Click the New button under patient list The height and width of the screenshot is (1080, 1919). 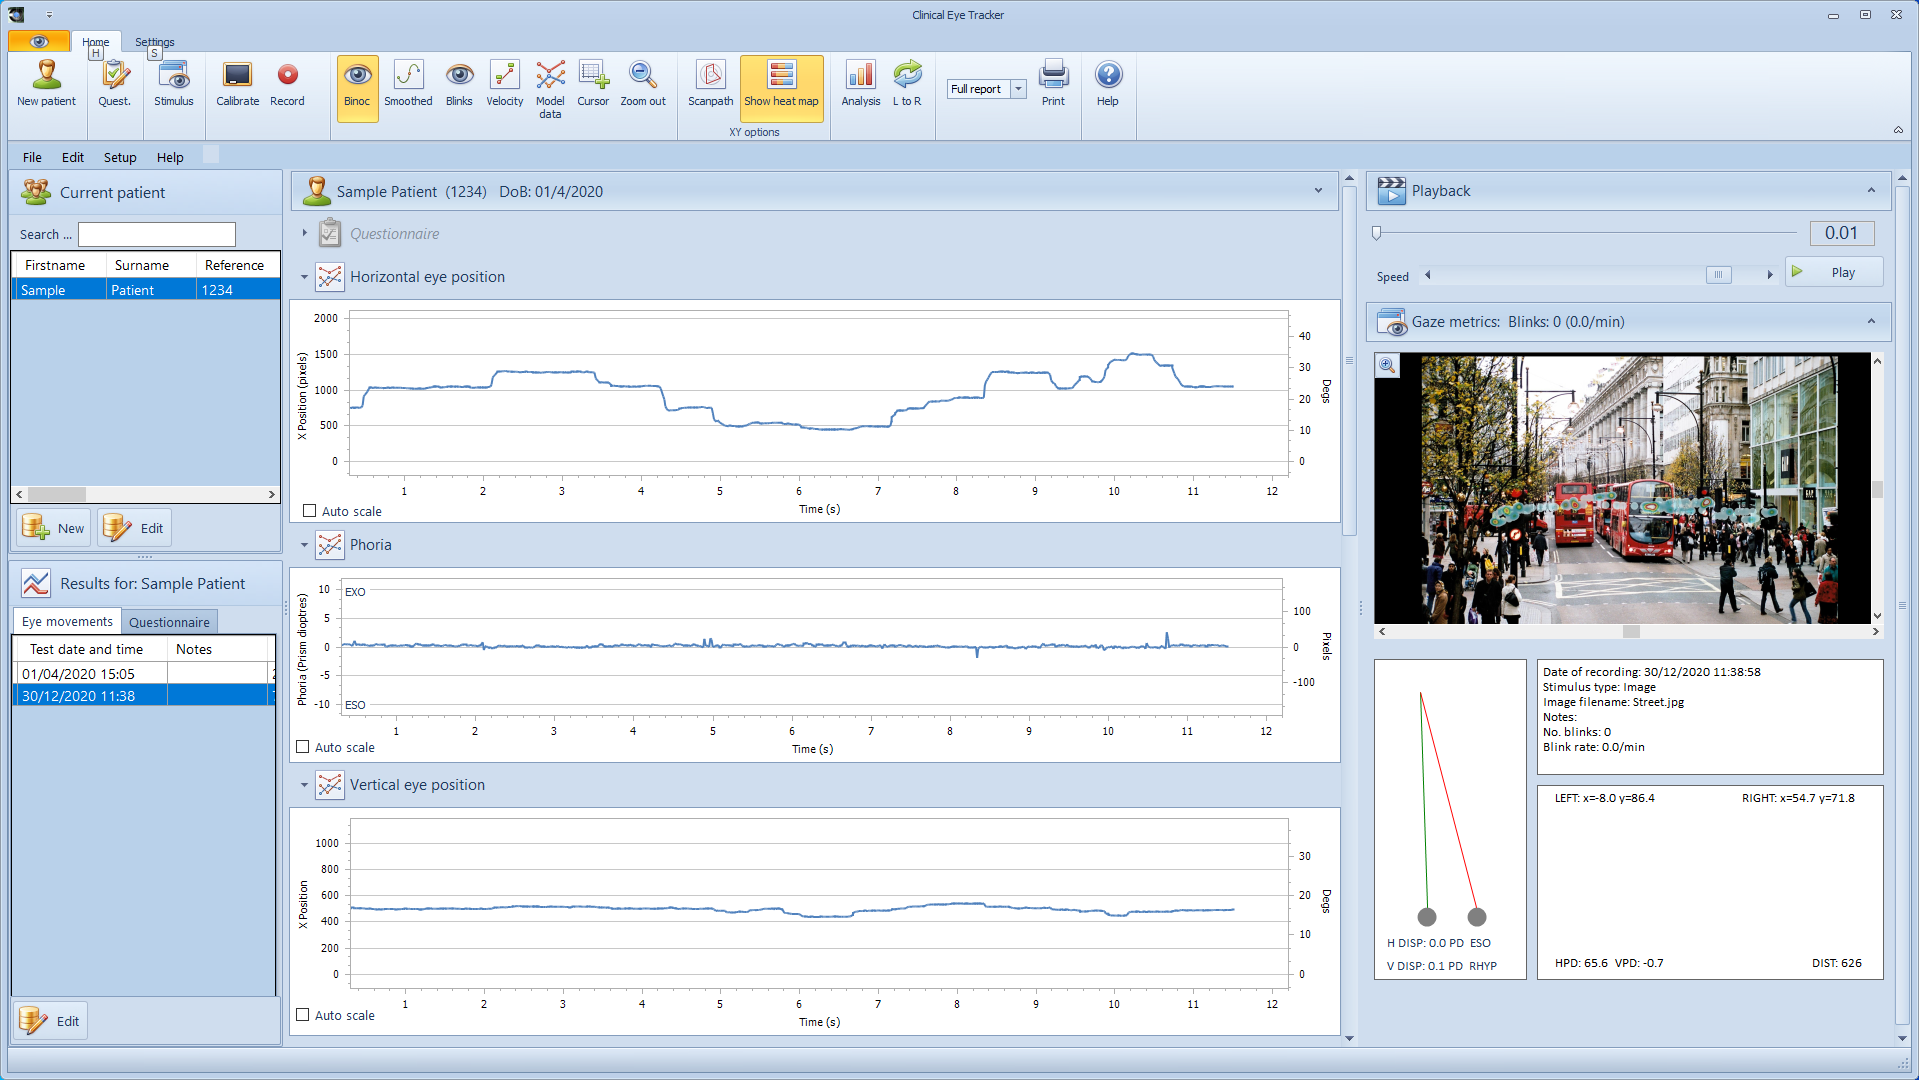pyautogui.click(x=54, y=528)
